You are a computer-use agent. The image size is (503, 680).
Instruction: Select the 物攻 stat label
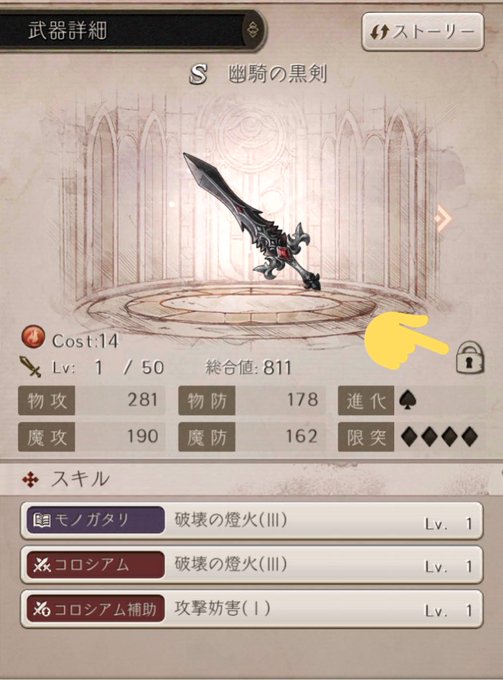[47, 400]
